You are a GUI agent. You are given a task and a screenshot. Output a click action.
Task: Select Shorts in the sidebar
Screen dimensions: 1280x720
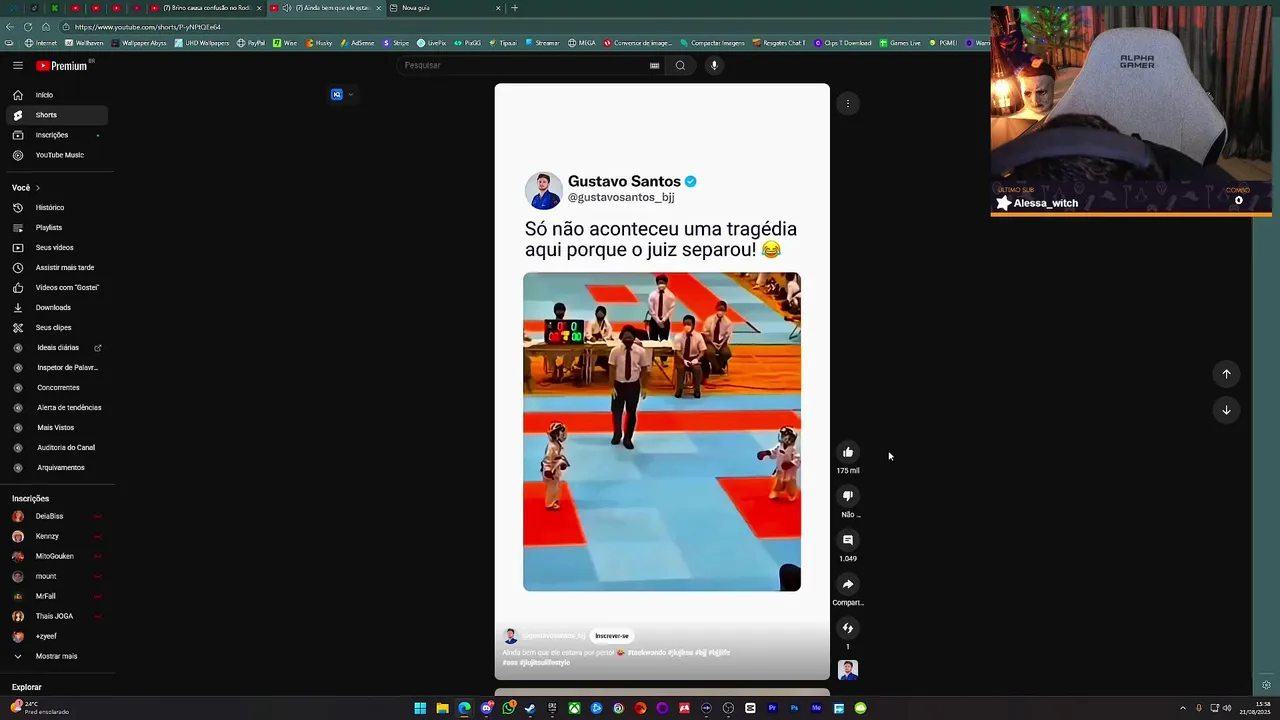tap(57, 115)
